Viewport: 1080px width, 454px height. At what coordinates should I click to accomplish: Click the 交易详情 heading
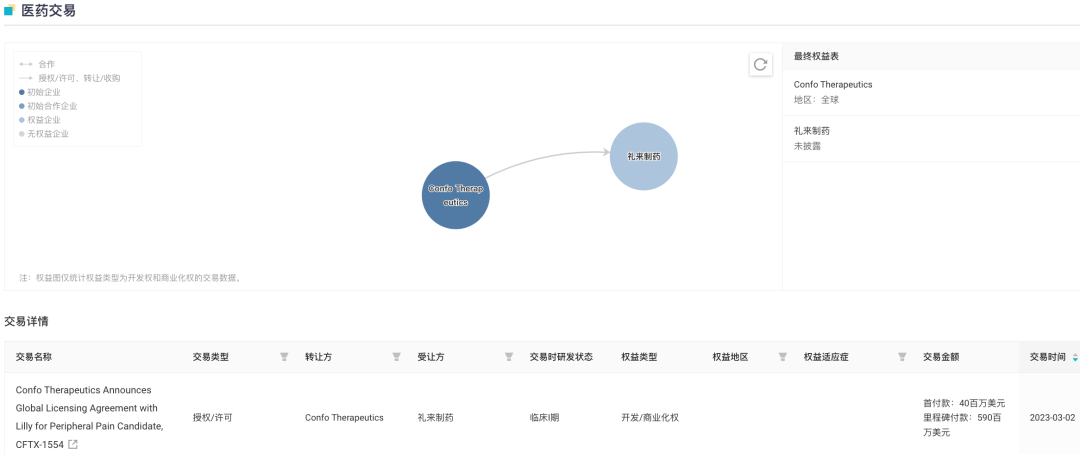pos(26,321)
